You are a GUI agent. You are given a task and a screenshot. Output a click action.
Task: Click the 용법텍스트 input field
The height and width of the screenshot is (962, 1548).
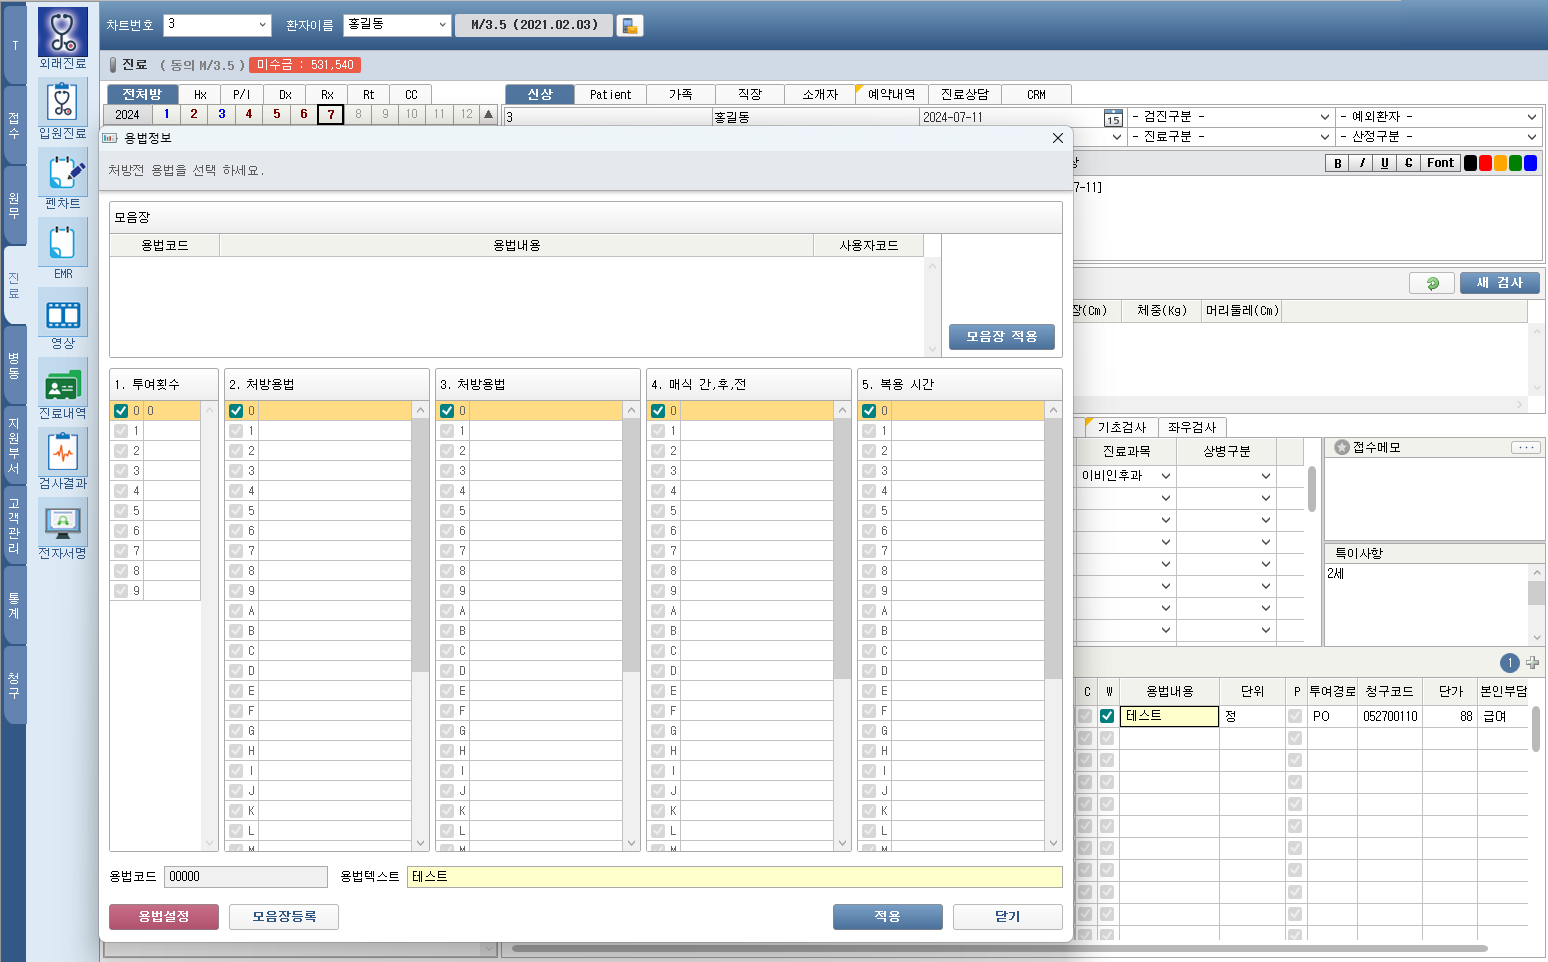pos(734,877)
